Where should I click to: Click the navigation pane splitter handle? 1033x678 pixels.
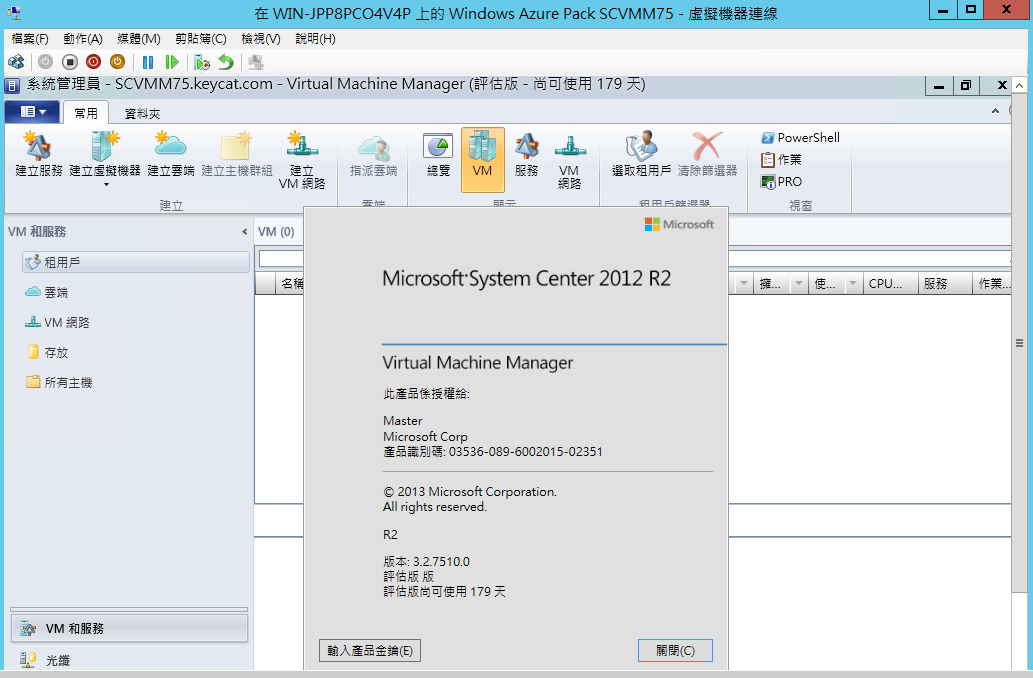tap(129, 609)
